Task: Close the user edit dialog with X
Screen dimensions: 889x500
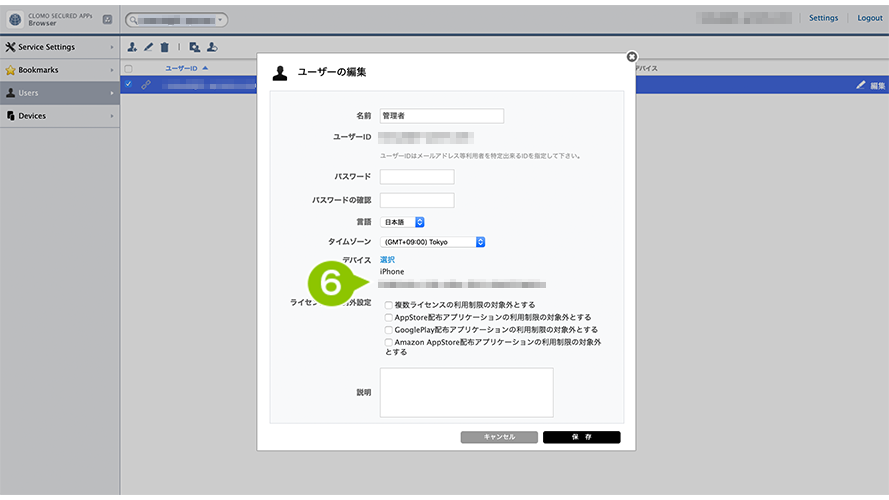Action: click(x=631, y=57)
